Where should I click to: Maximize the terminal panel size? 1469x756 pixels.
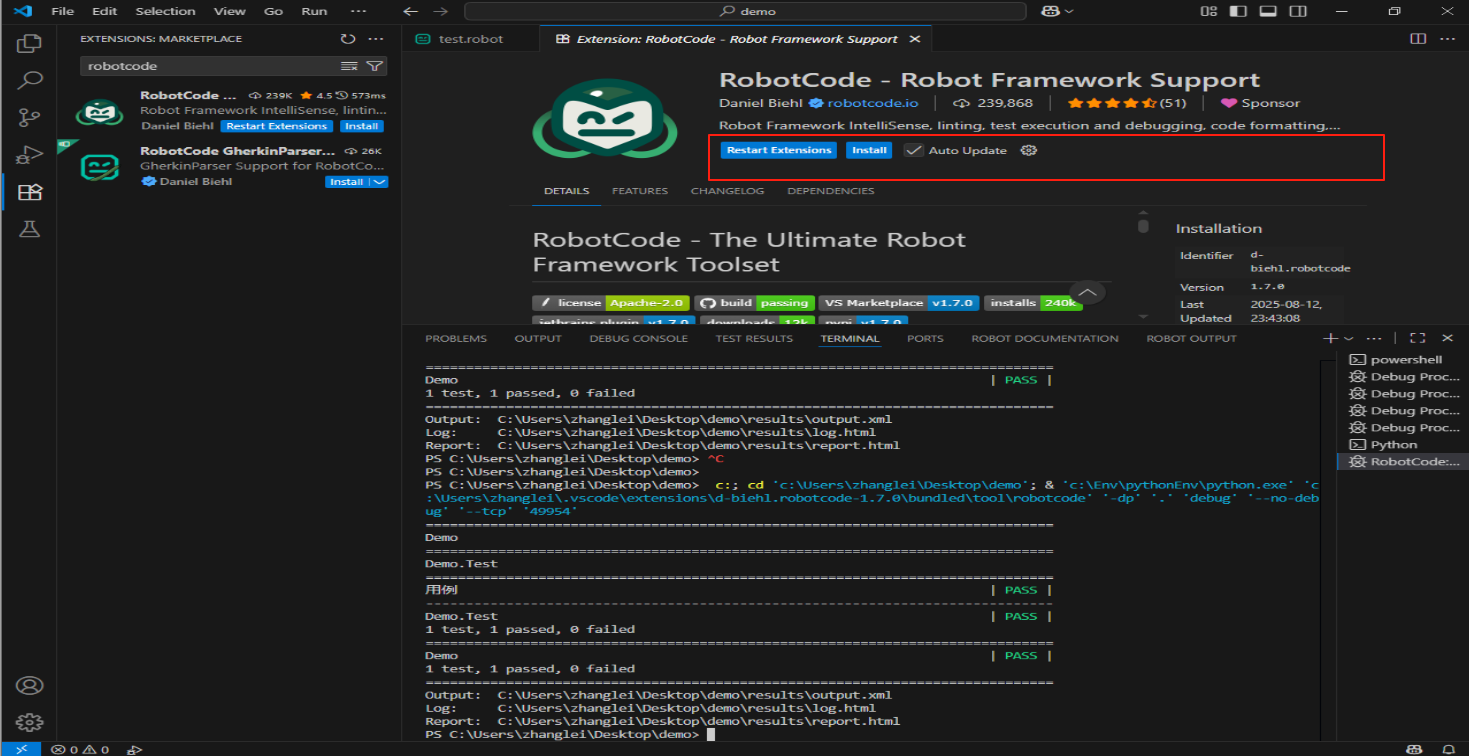(1417, 338)
